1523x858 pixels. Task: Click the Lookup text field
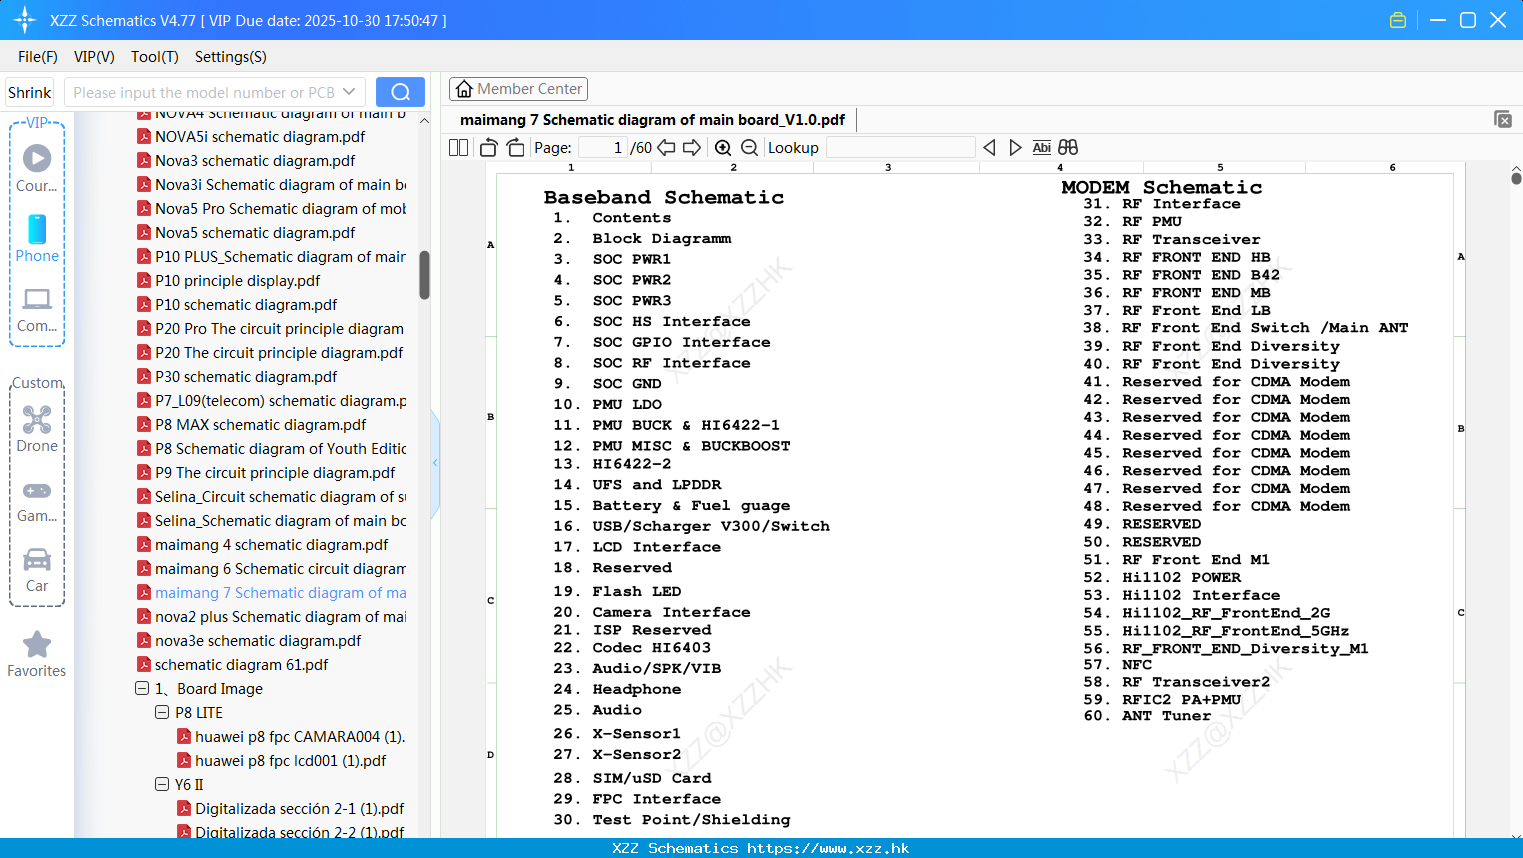click(900, 147)
